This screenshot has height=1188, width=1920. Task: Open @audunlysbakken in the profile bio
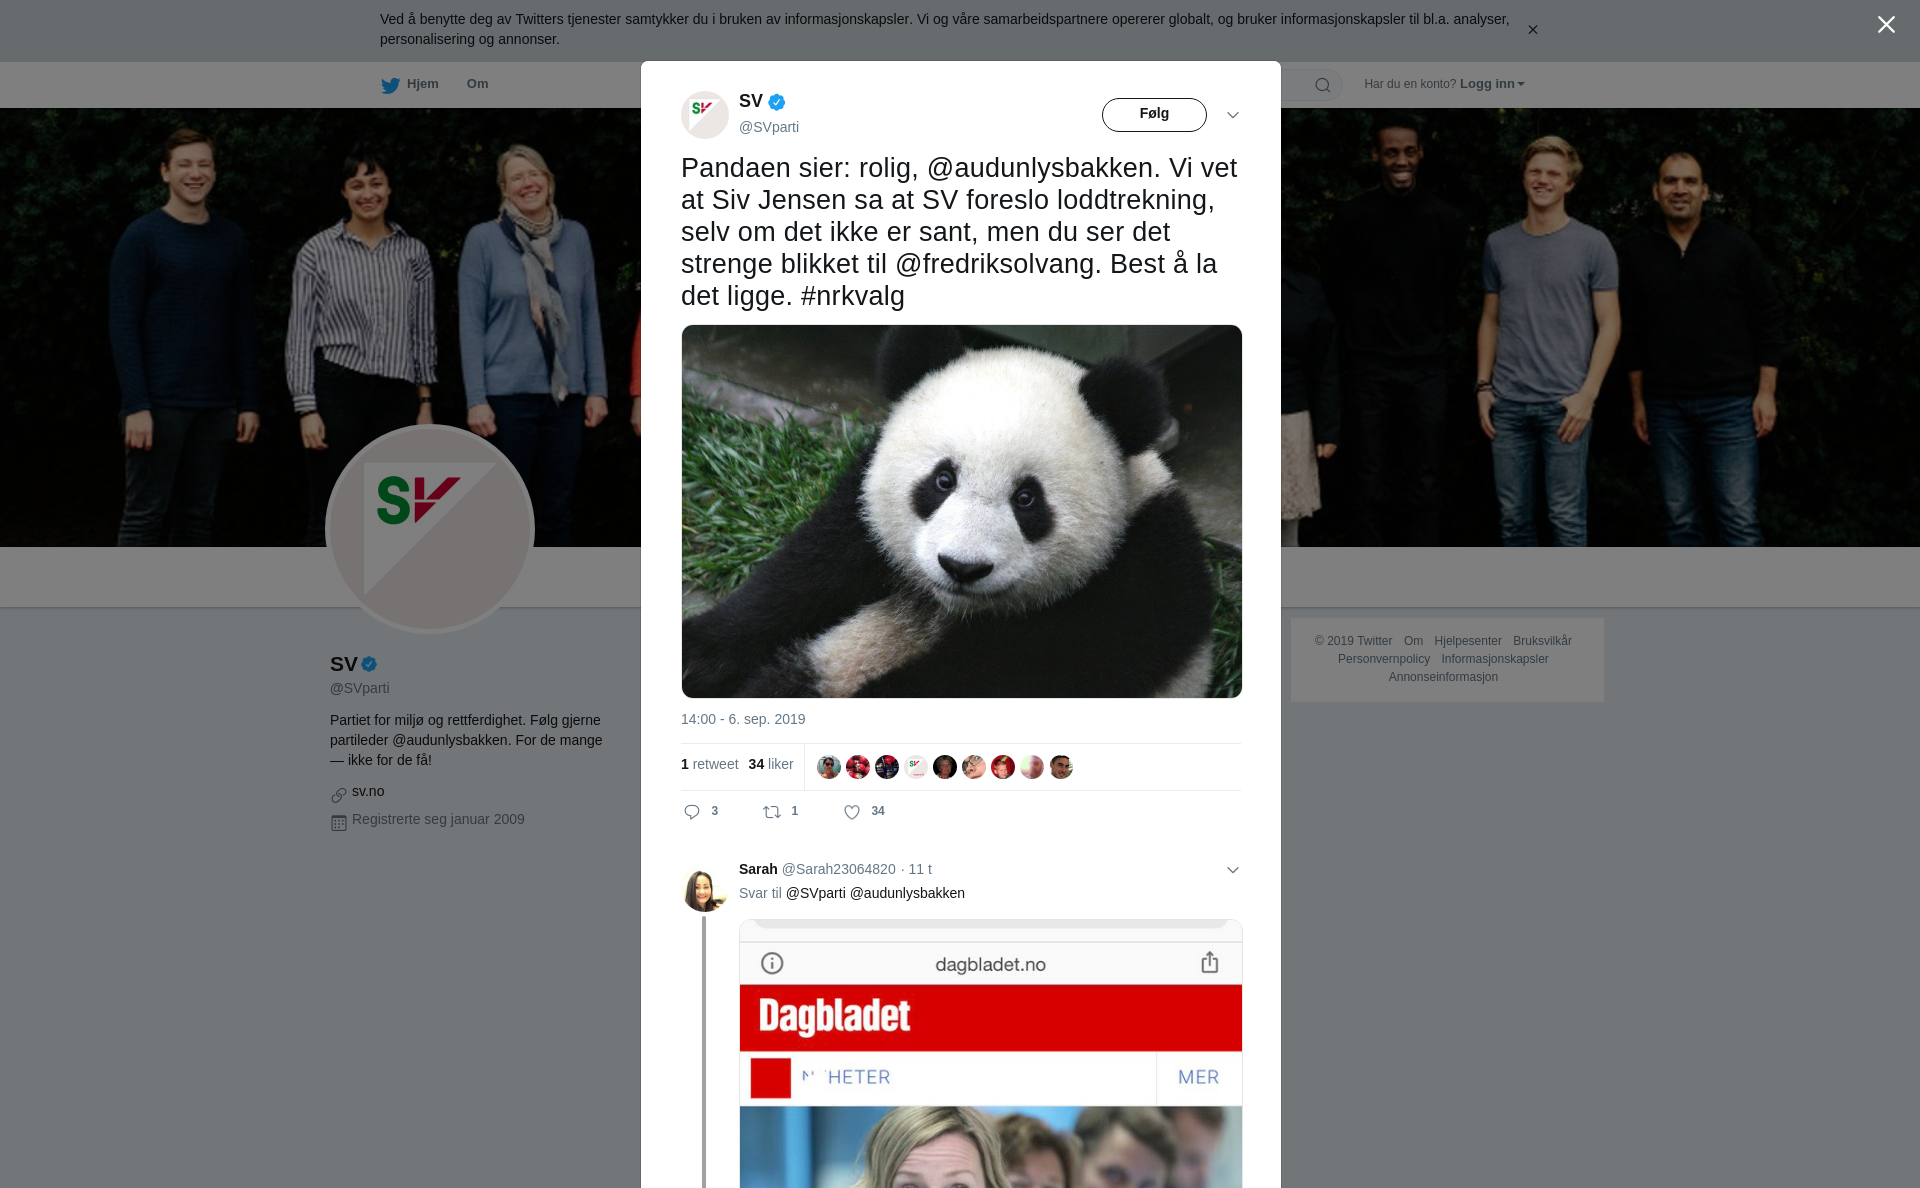(450, 740)
